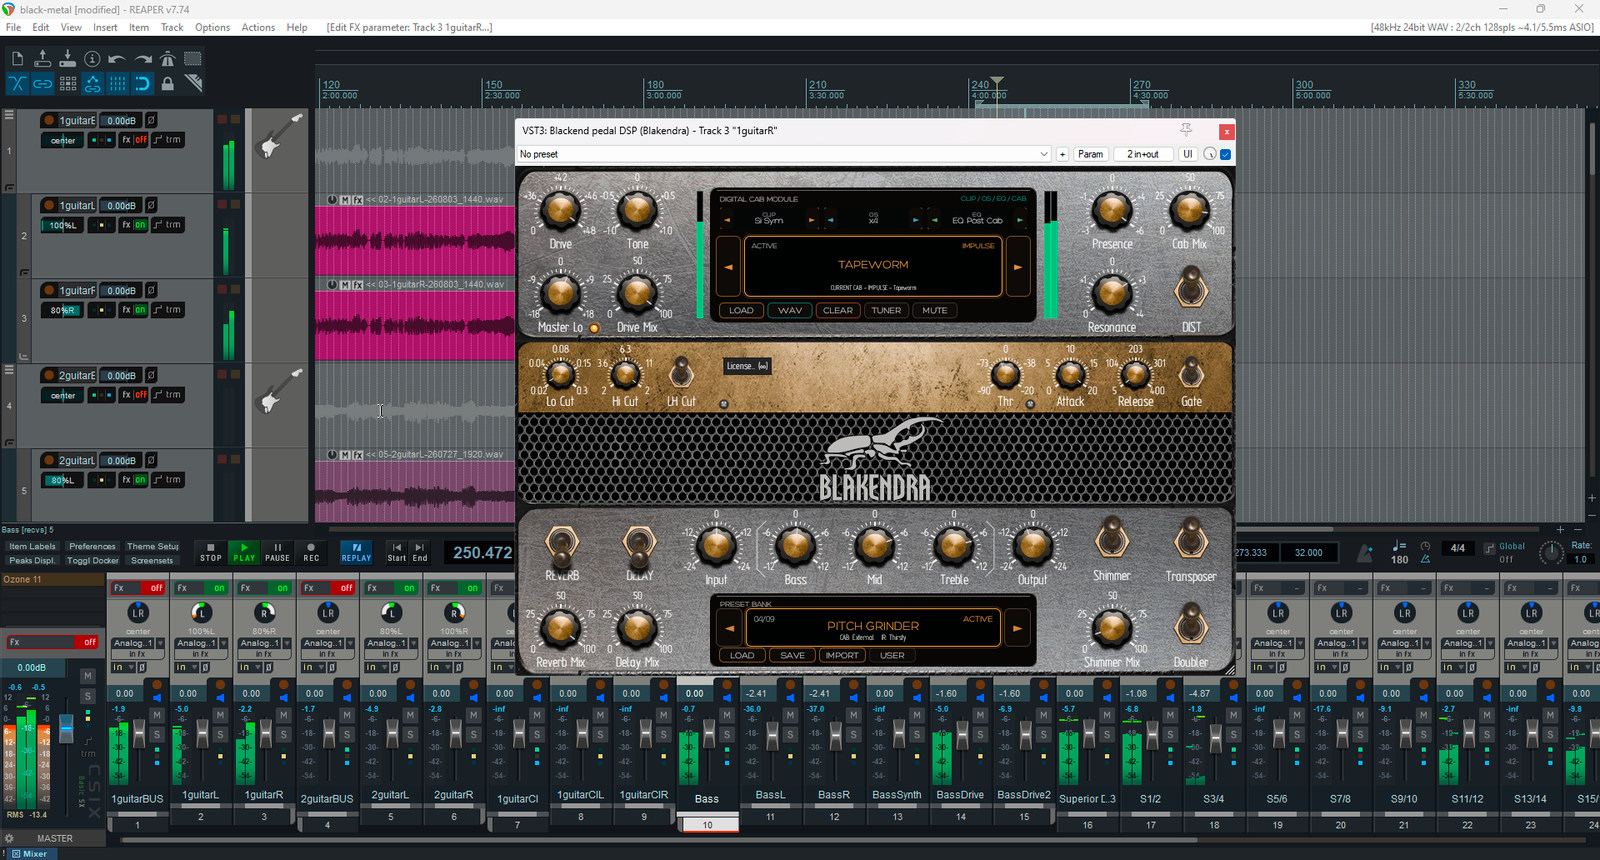The height and width of the screenshot is (860, 1600).
Task: Toggle snap magnet icon in toolbar
Action: 143,84
